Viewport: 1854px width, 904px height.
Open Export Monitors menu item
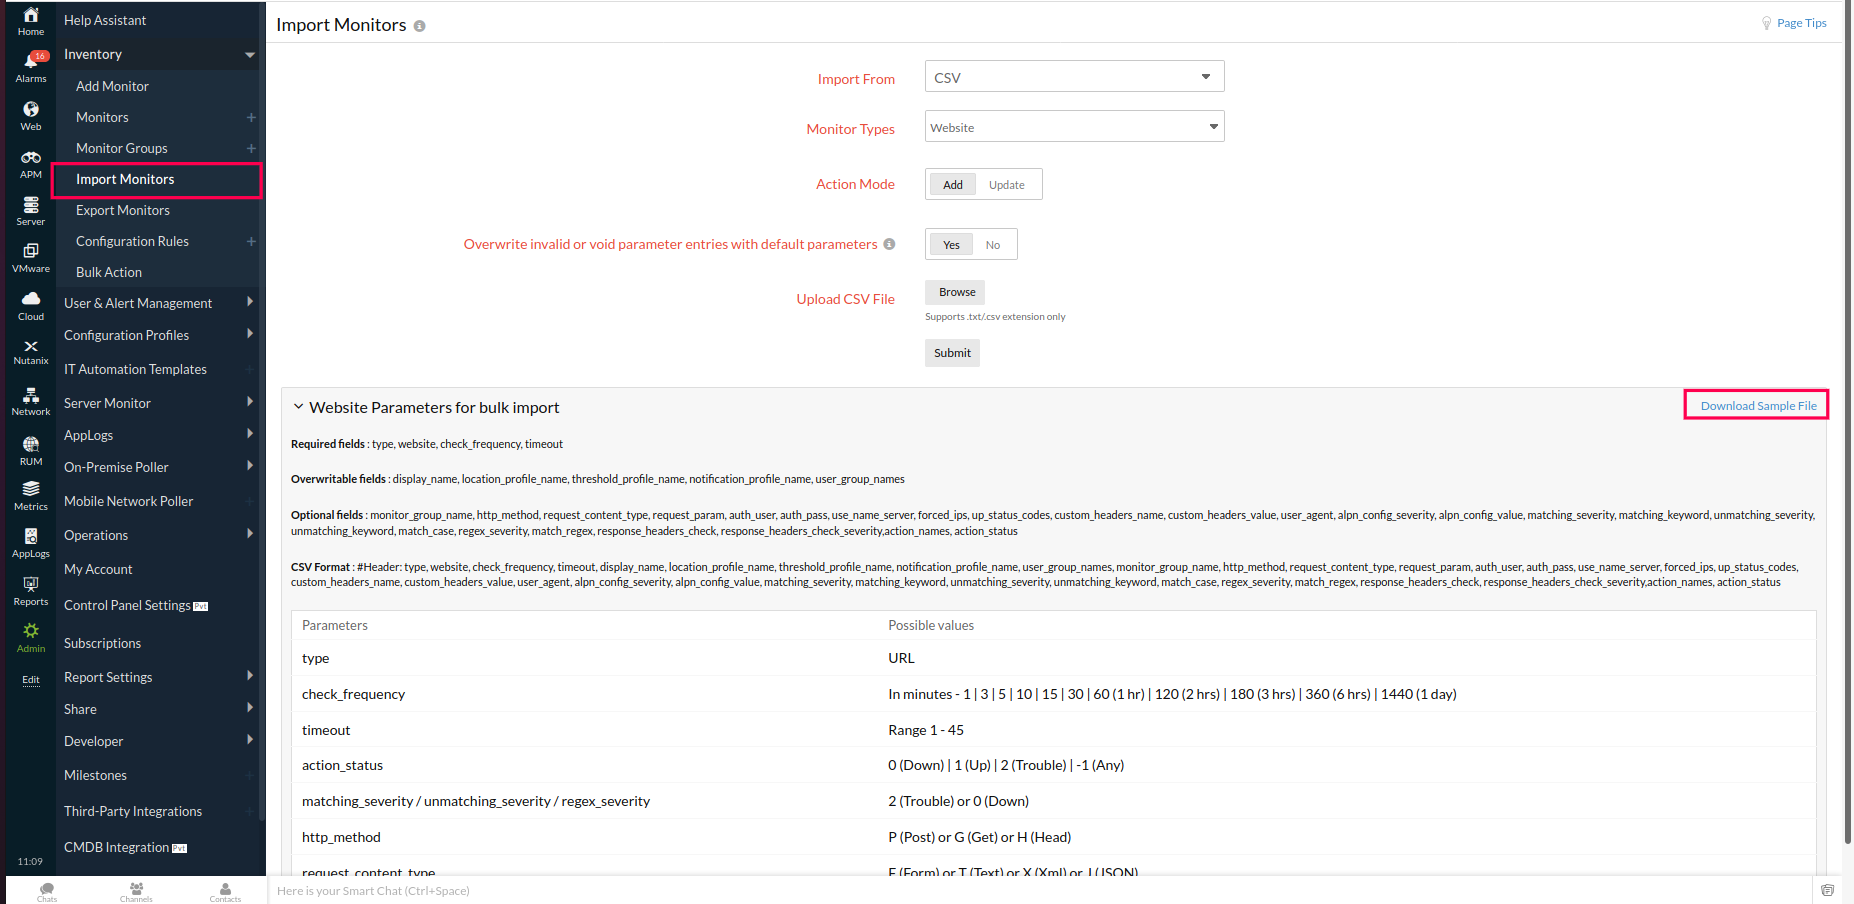pyautogui.click(x=123, y=210)
